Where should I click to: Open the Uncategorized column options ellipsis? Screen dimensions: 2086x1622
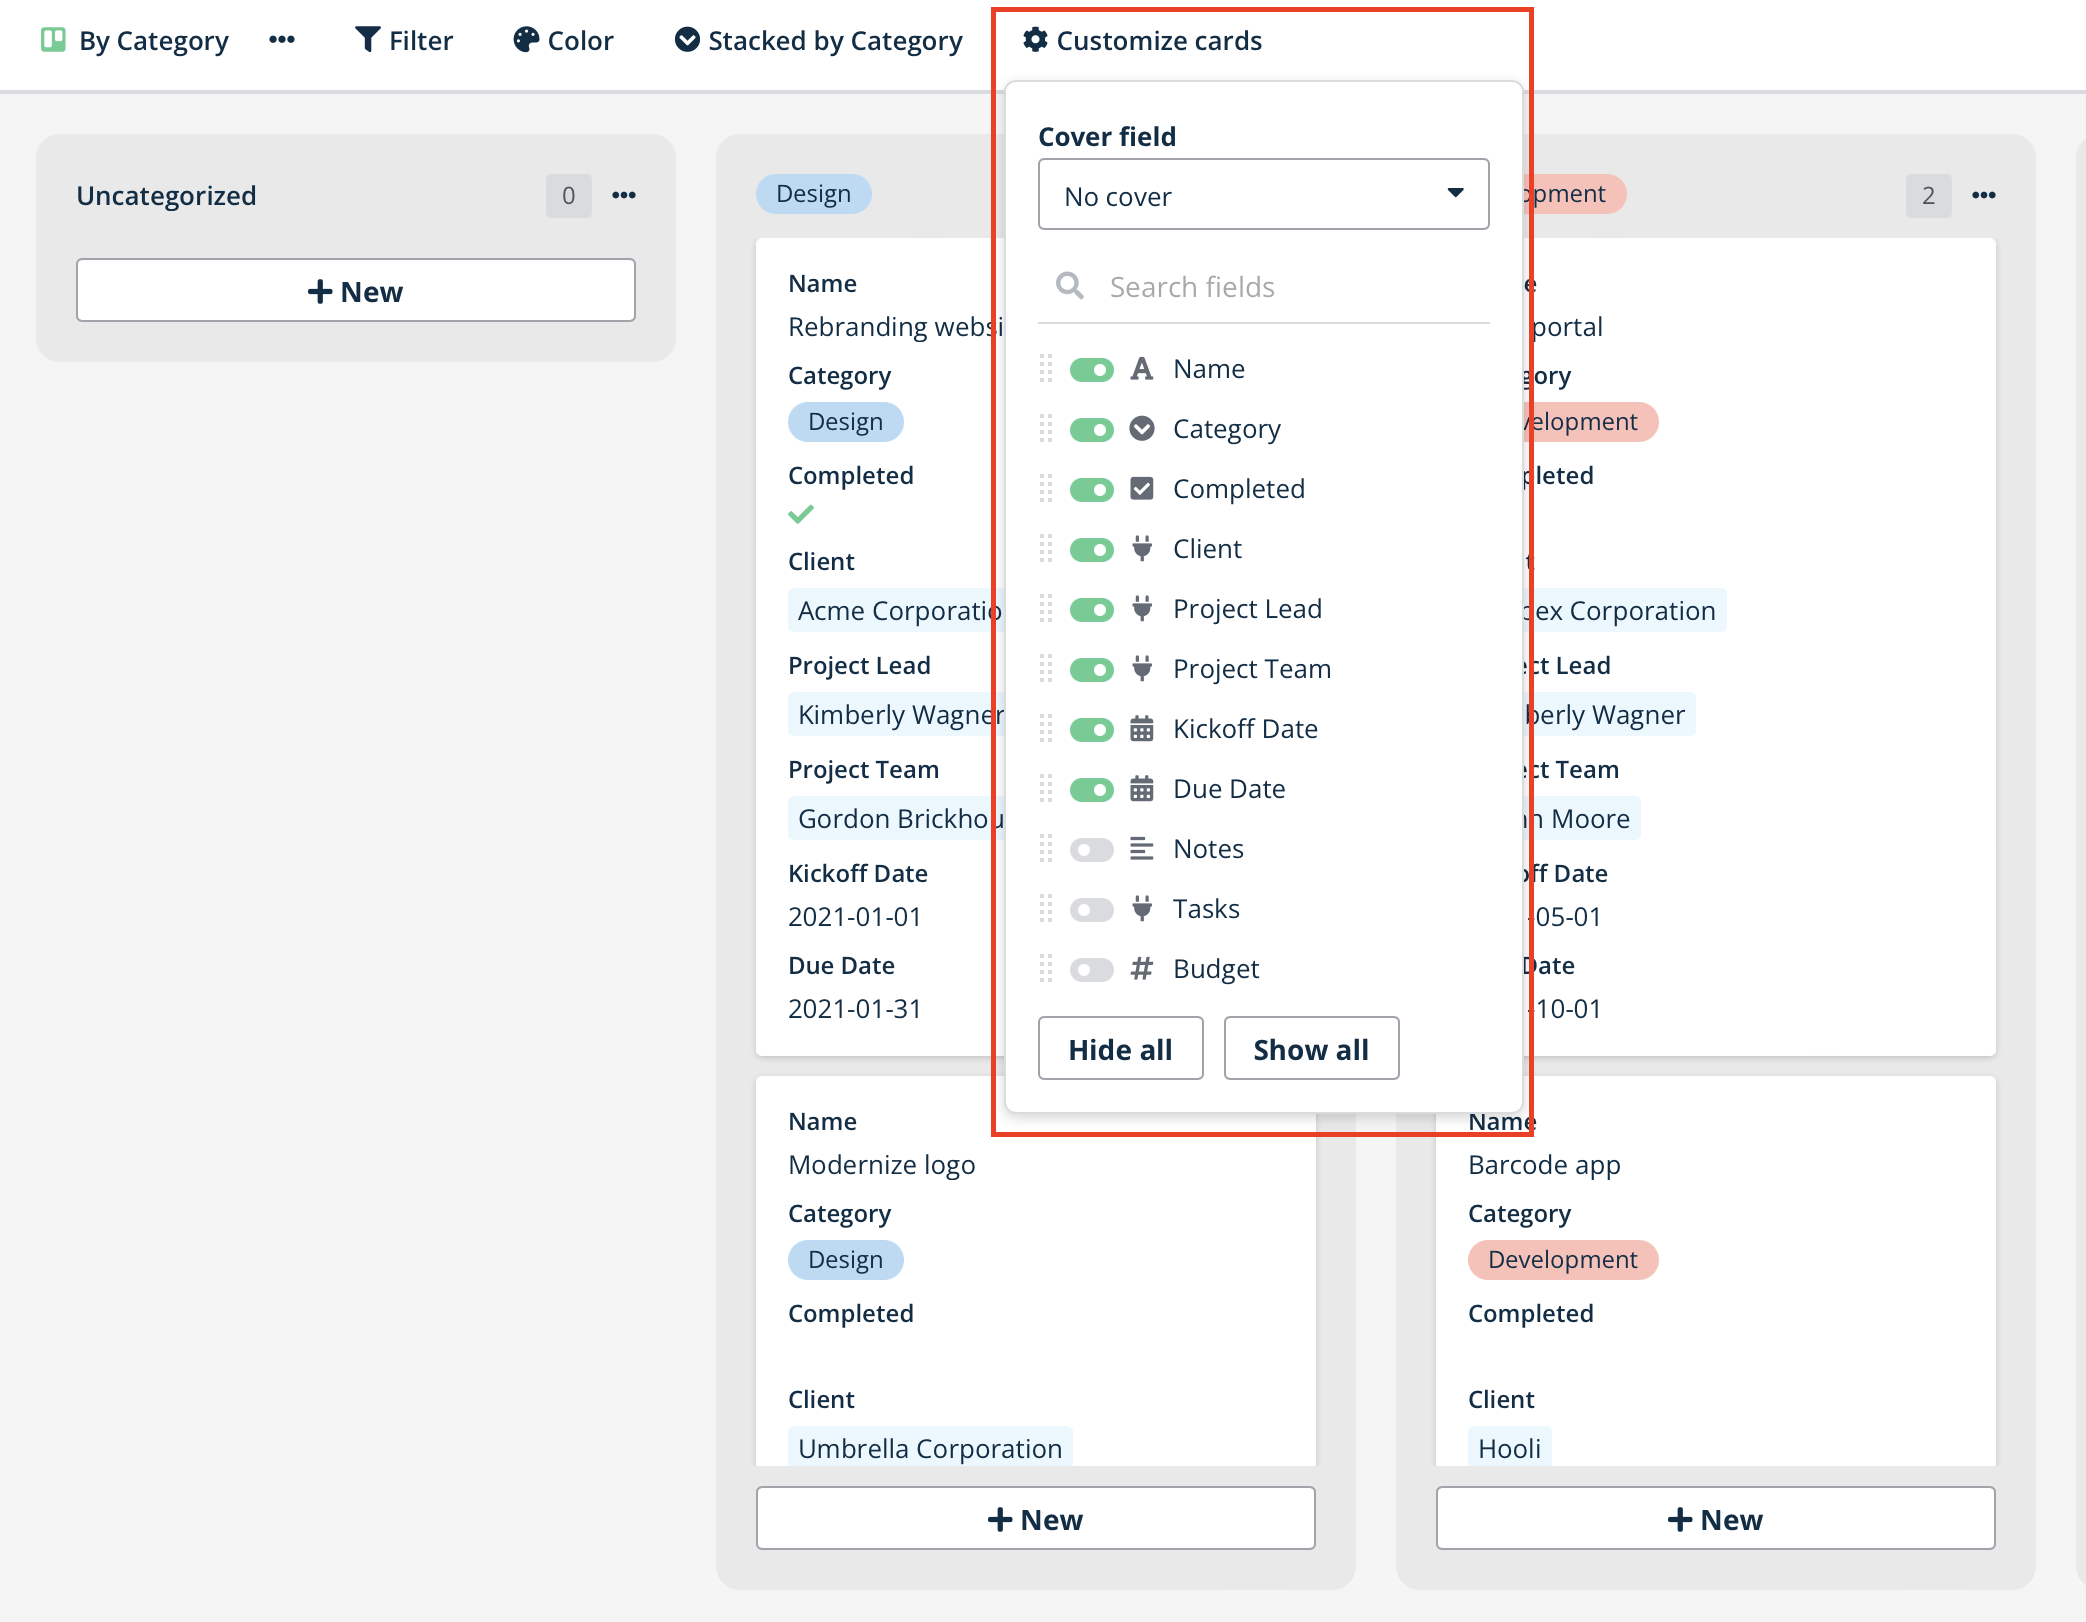pyautogui.click(x=624, y=195)
